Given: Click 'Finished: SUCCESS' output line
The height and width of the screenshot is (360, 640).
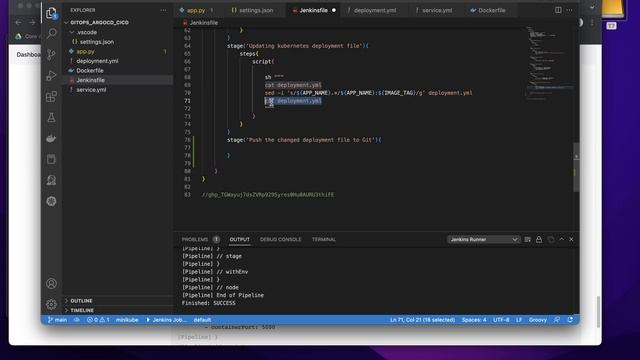Looking at the screenshot, I should coord(209,303).
